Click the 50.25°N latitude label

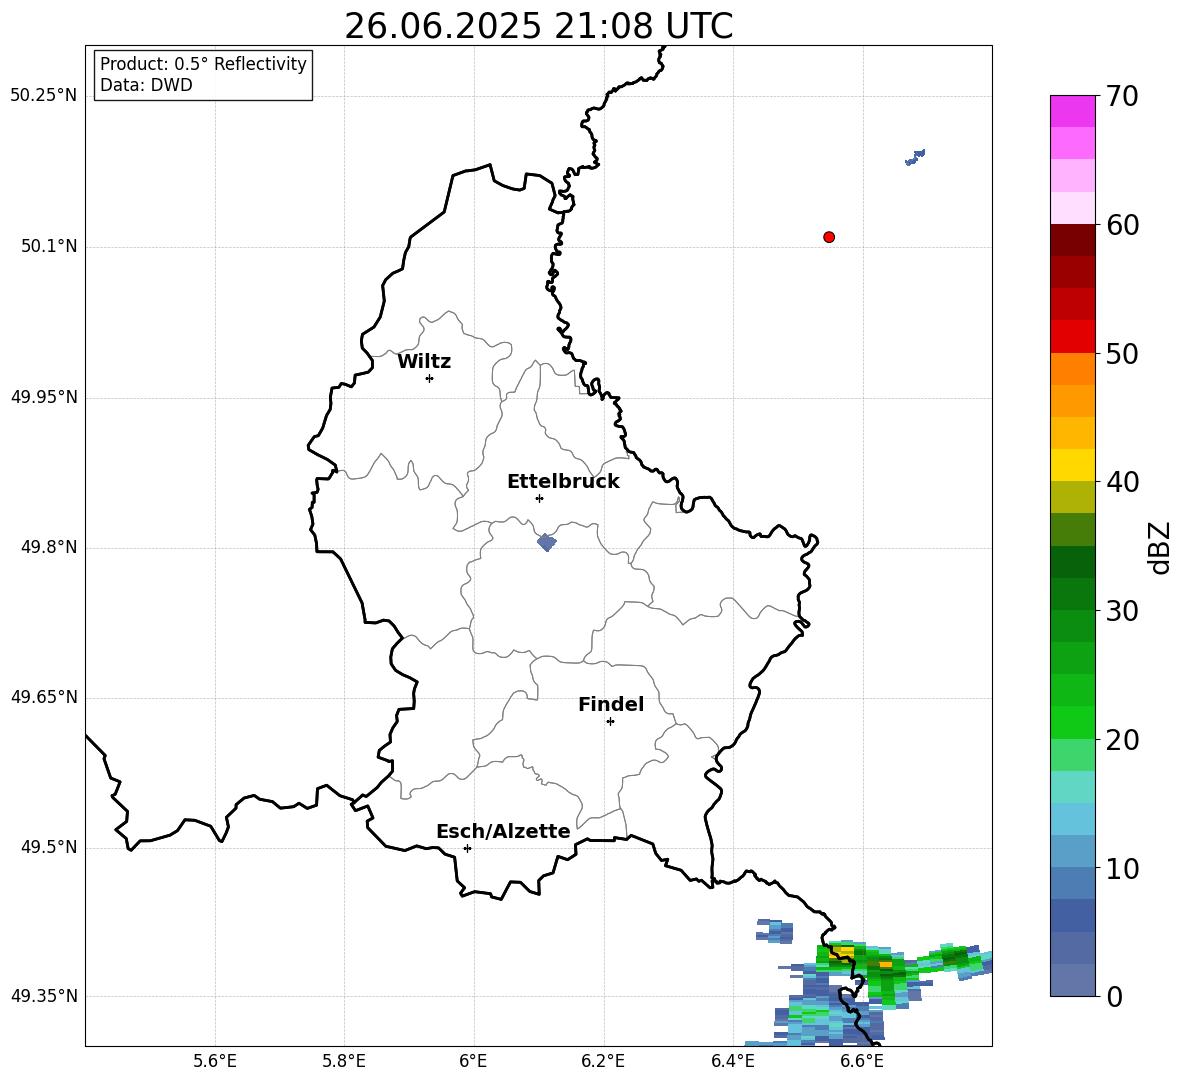click(44, 96)
